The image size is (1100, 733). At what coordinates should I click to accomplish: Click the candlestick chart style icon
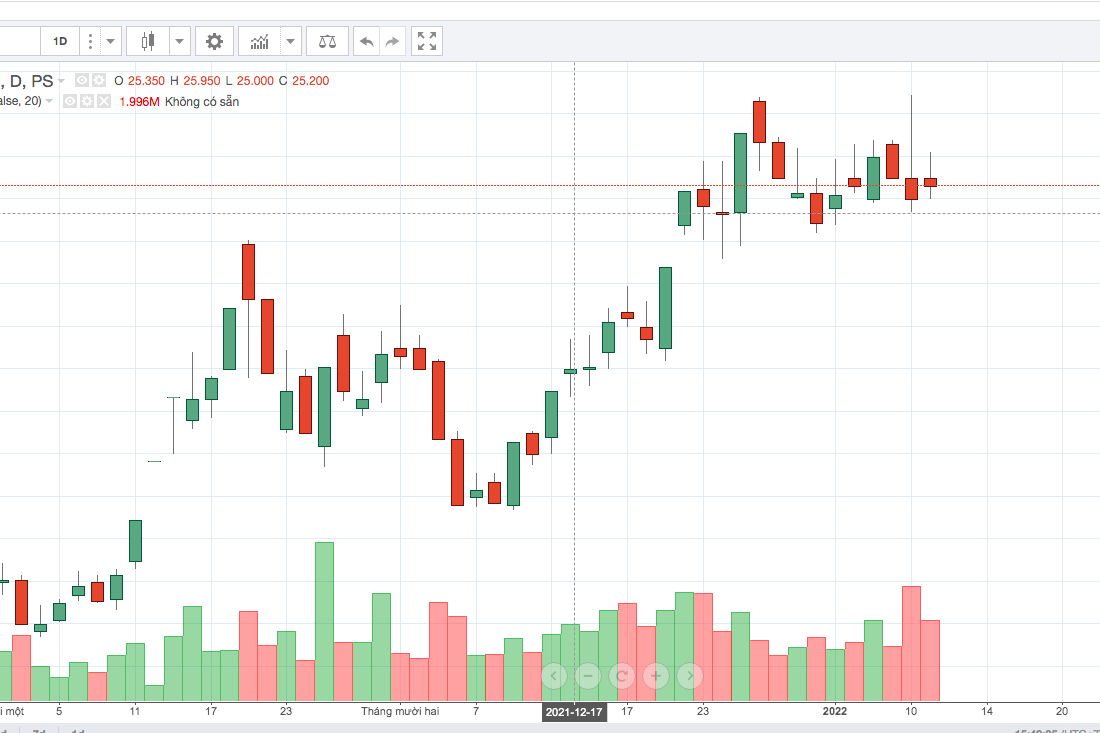coord(149,42)
